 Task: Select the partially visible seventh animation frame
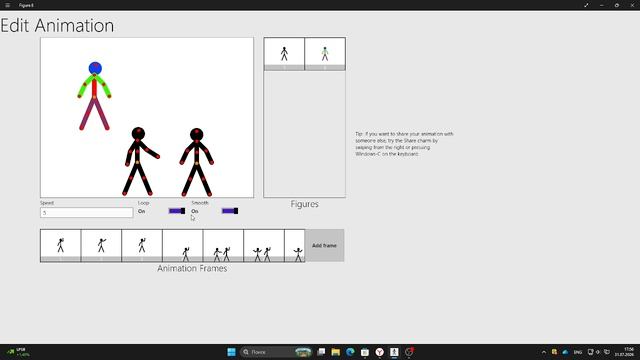(295, 246)
